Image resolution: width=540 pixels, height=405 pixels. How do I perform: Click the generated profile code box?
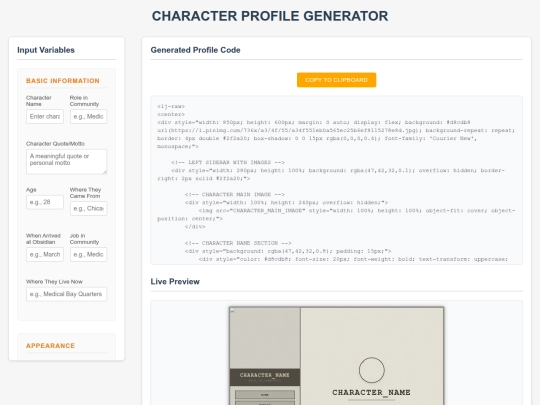[x=336, y=180]
